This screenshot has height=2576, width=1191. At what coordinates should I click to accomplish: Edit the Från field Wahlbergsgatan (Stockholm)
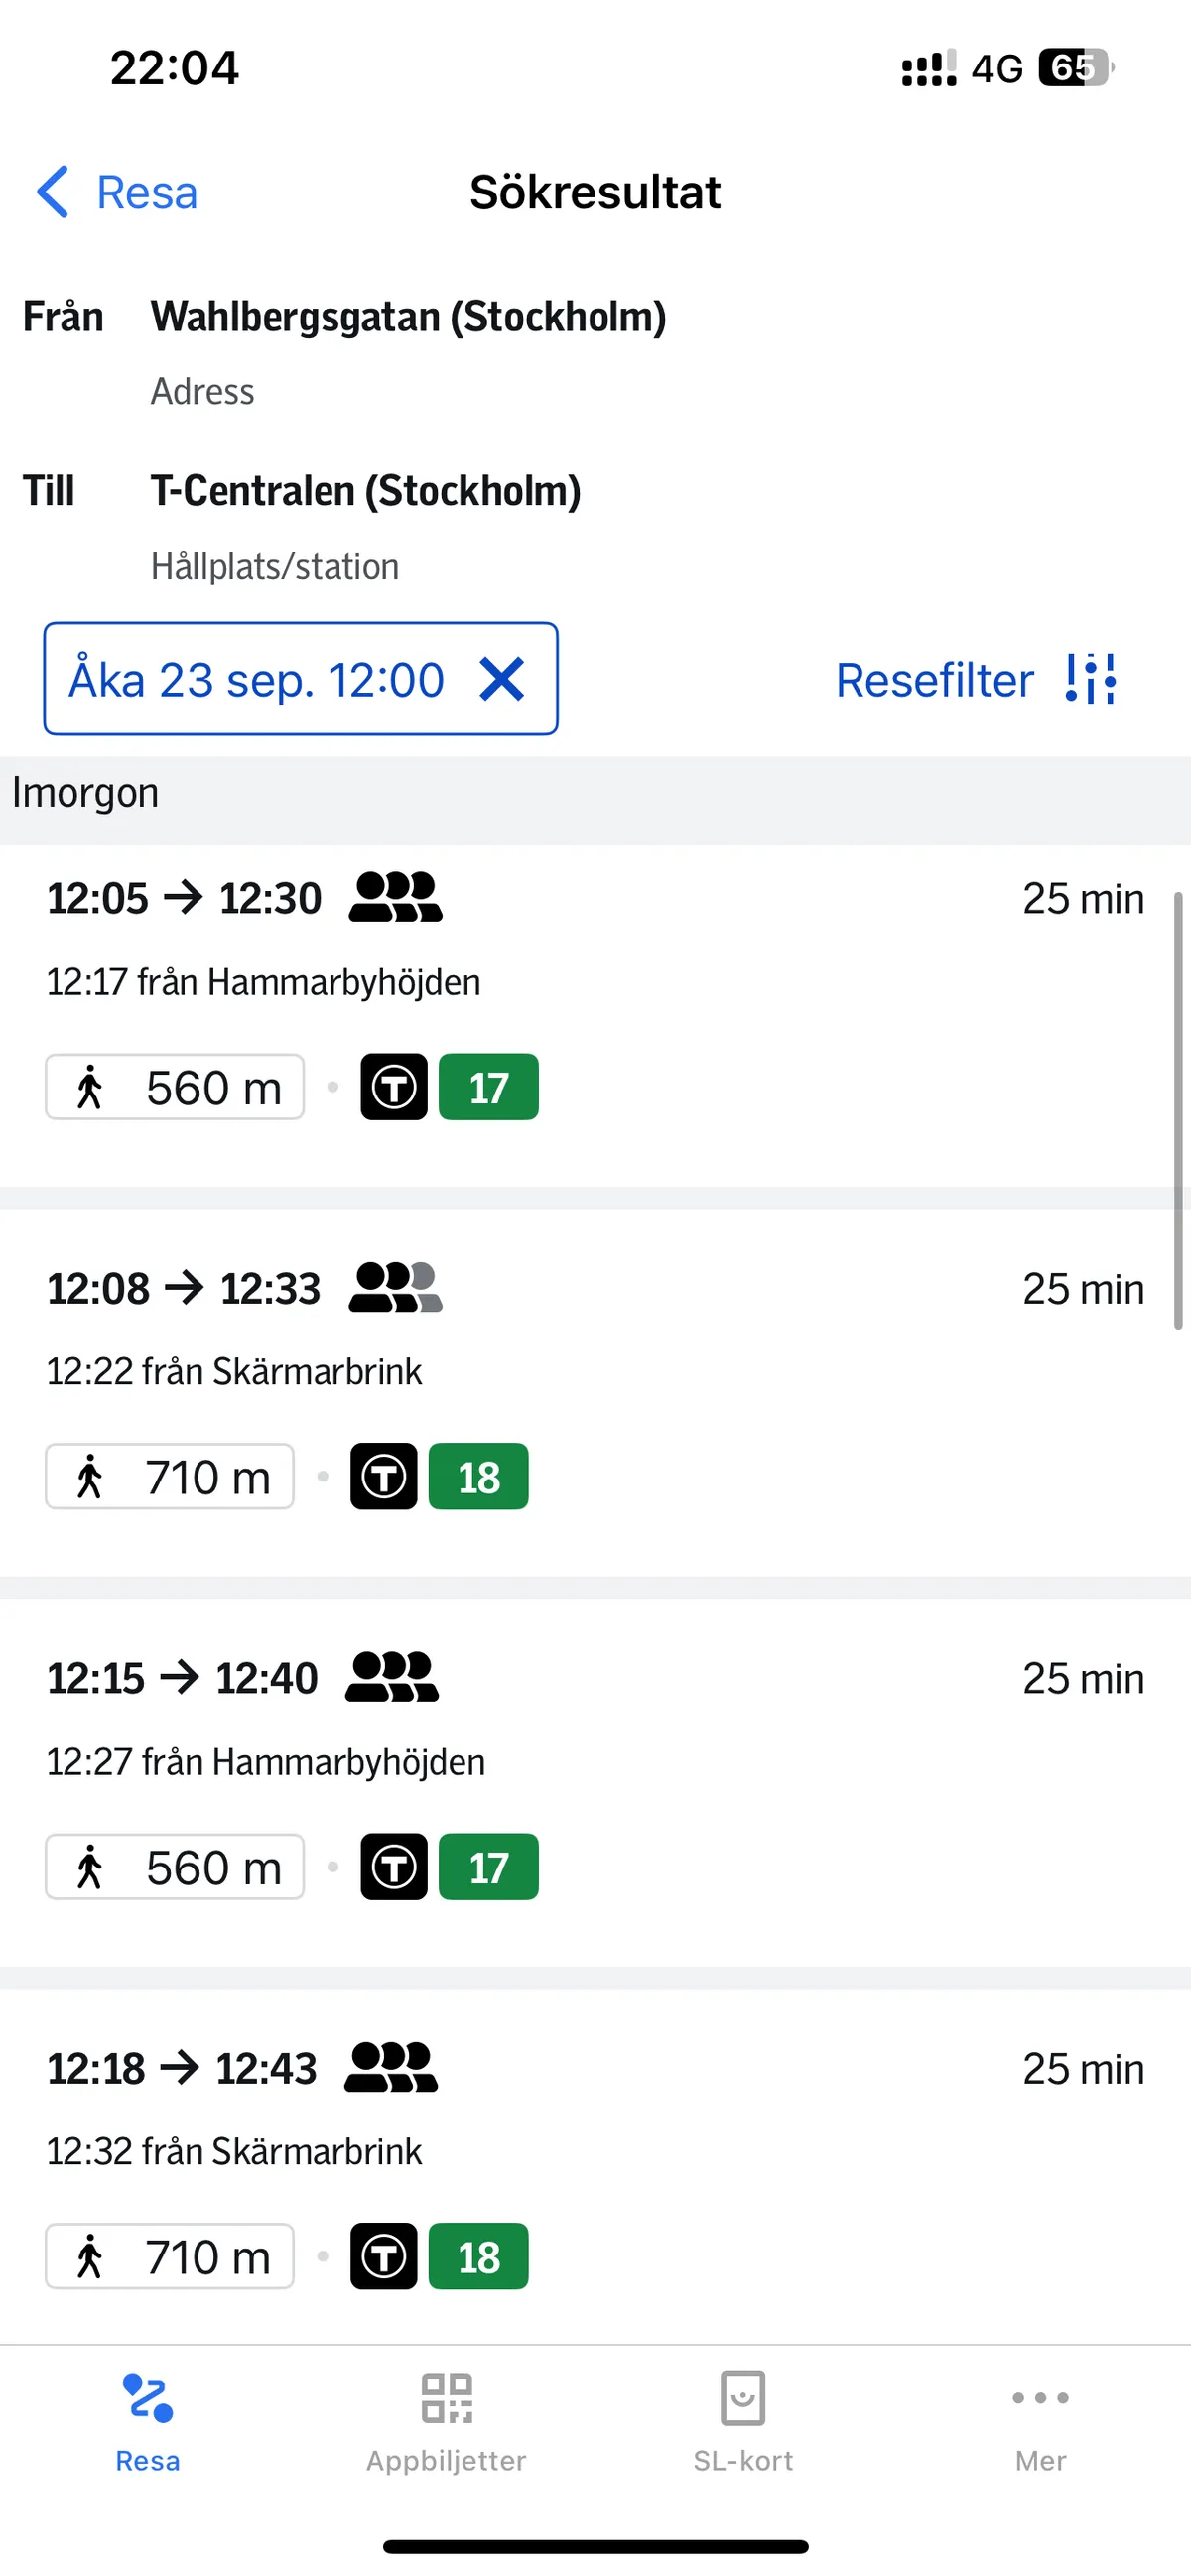click(408, 318)
